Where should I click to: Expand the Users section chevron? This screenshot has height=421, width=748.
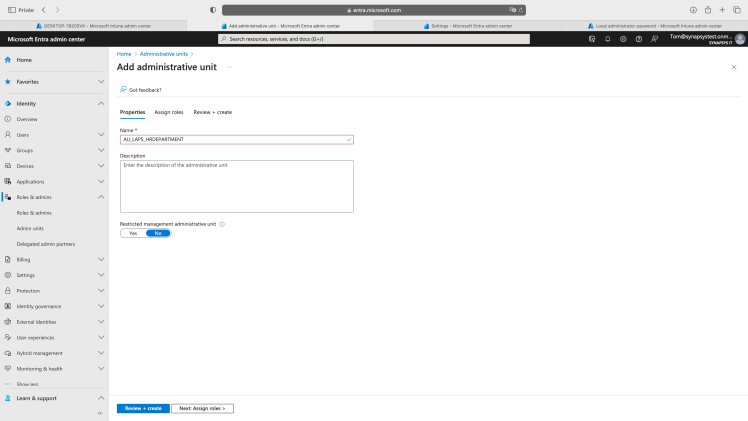(101, 134)
